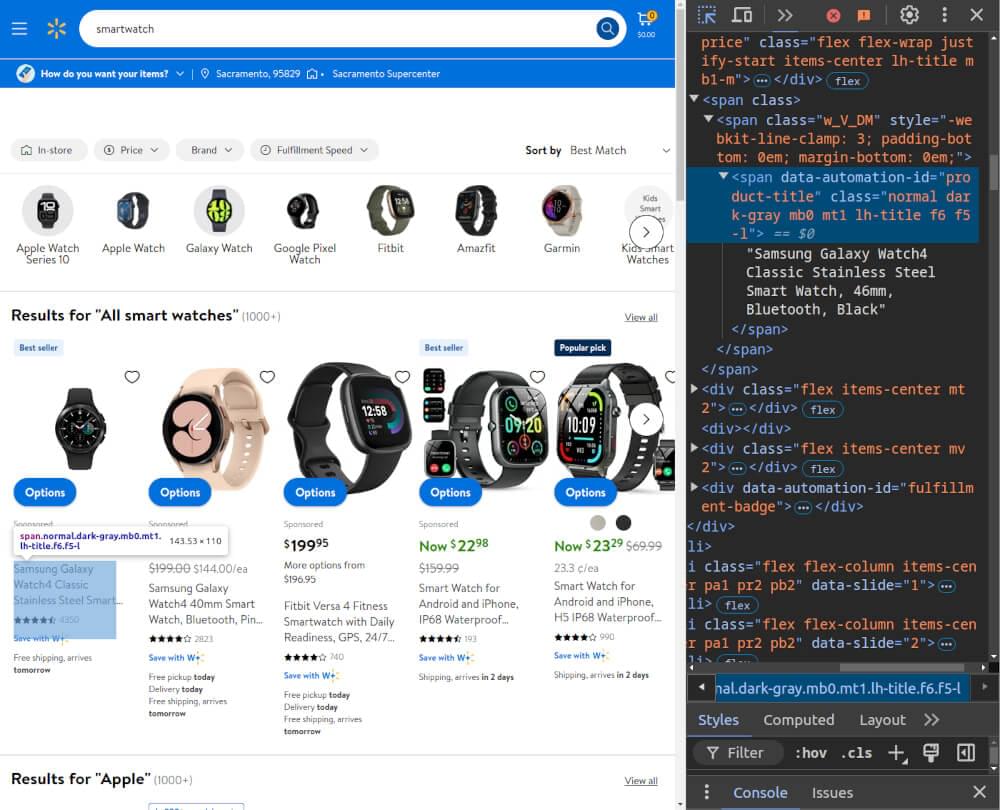Click the search magnifier icon
The image size is (1000, 810).
[x=607, y=29]
